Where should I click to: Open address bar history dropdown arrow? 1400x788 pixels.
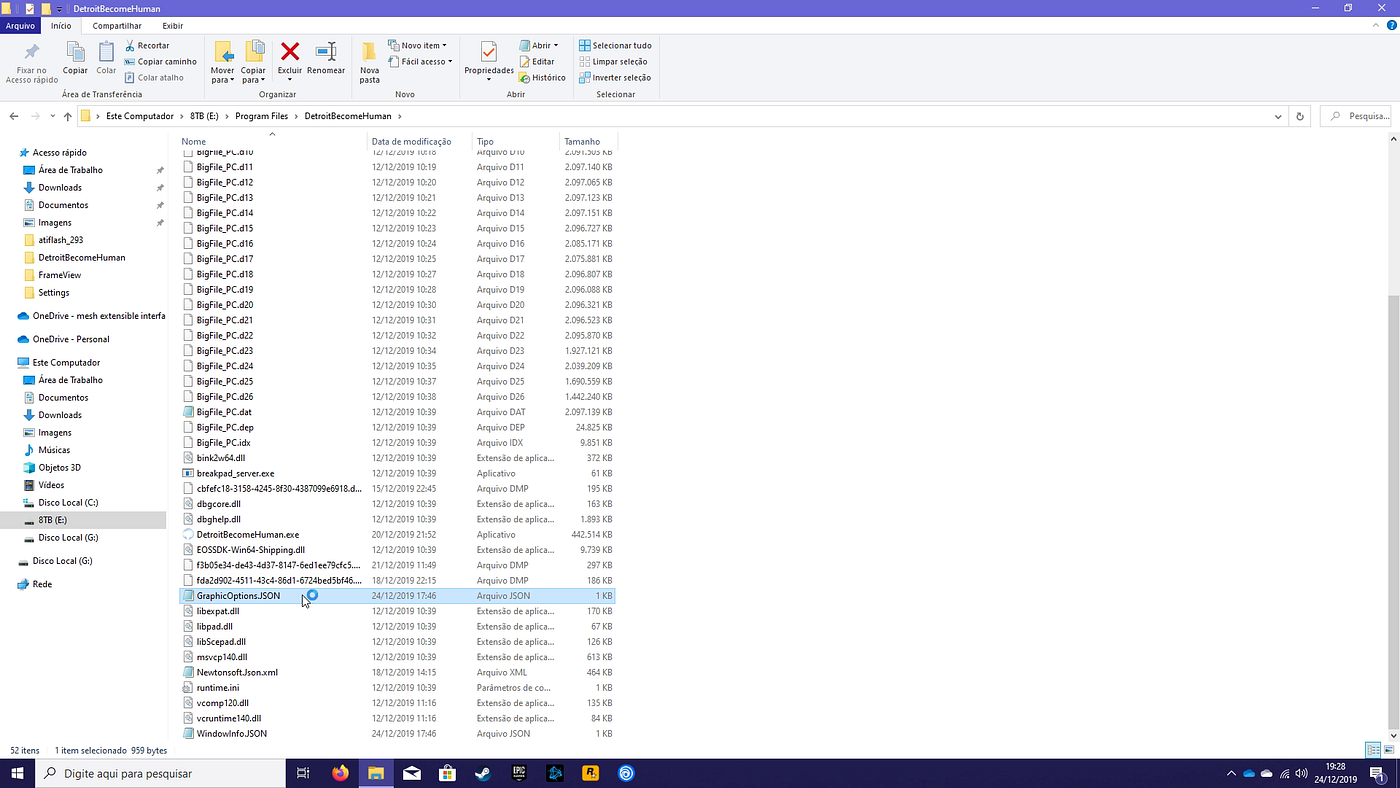[x=1278, y=116]
